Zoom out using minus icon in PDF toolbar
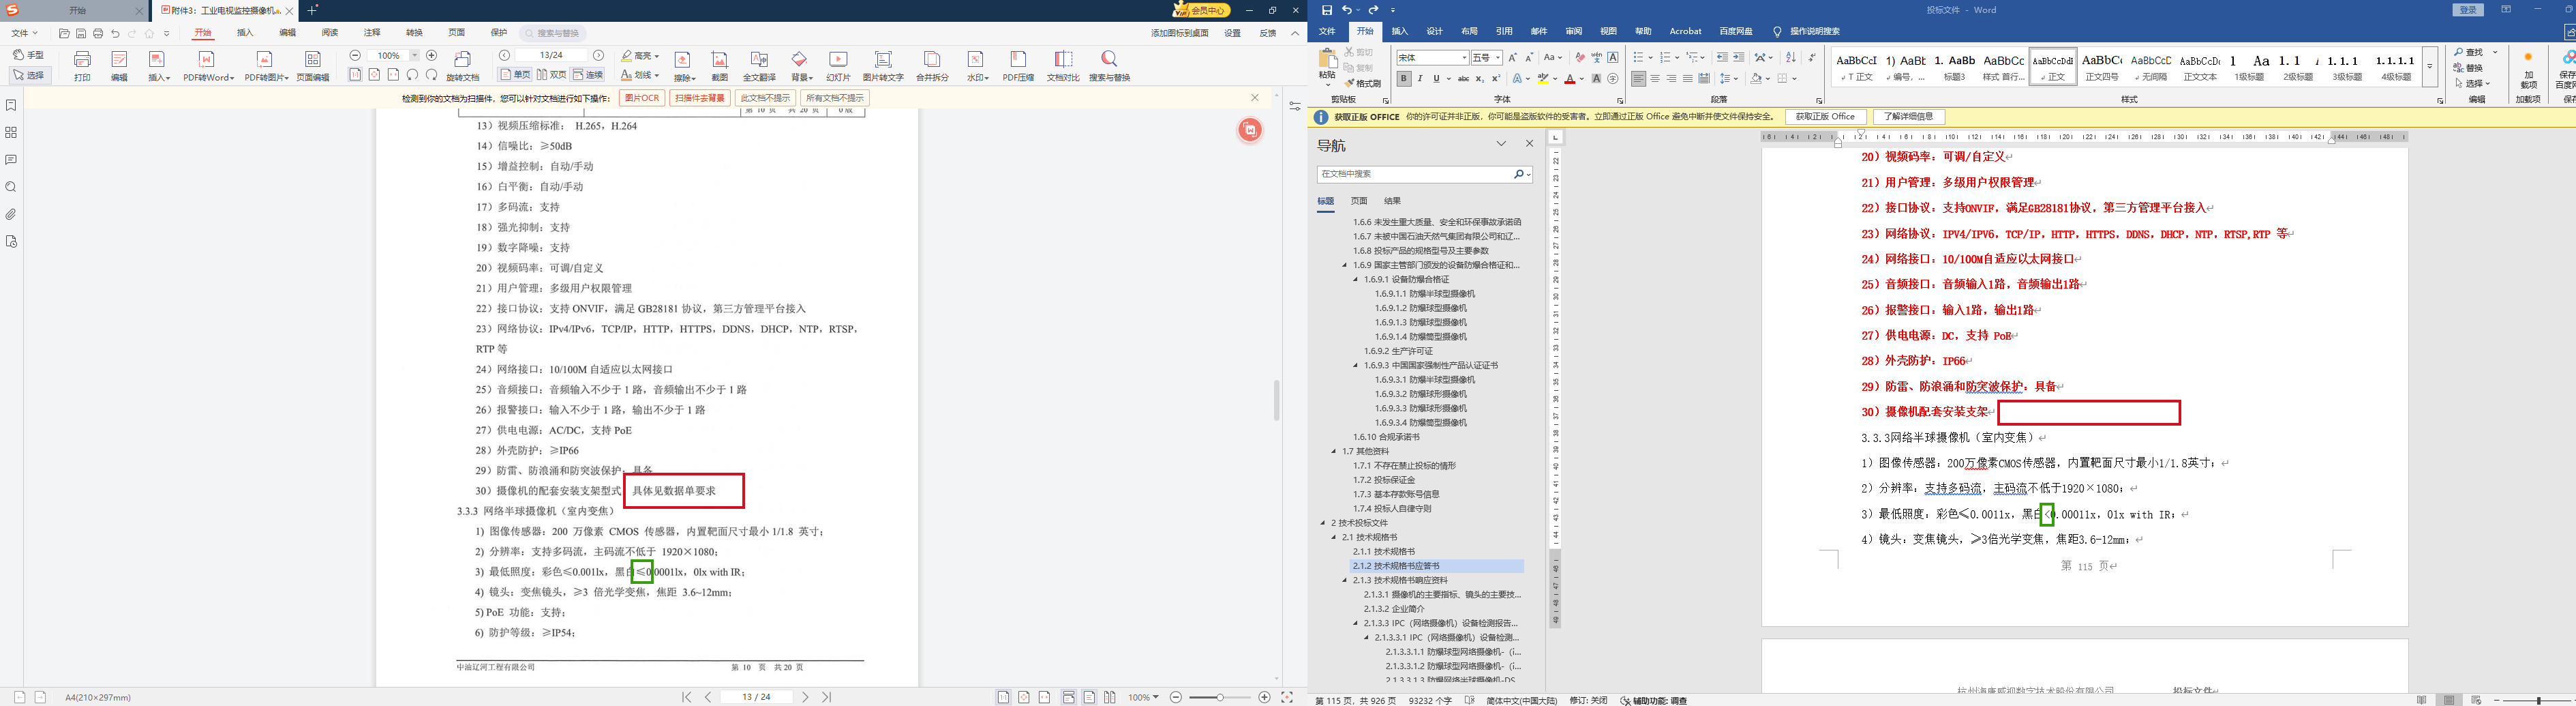The width and height of the screenshot is (2576, 706). tap(355, 56)
